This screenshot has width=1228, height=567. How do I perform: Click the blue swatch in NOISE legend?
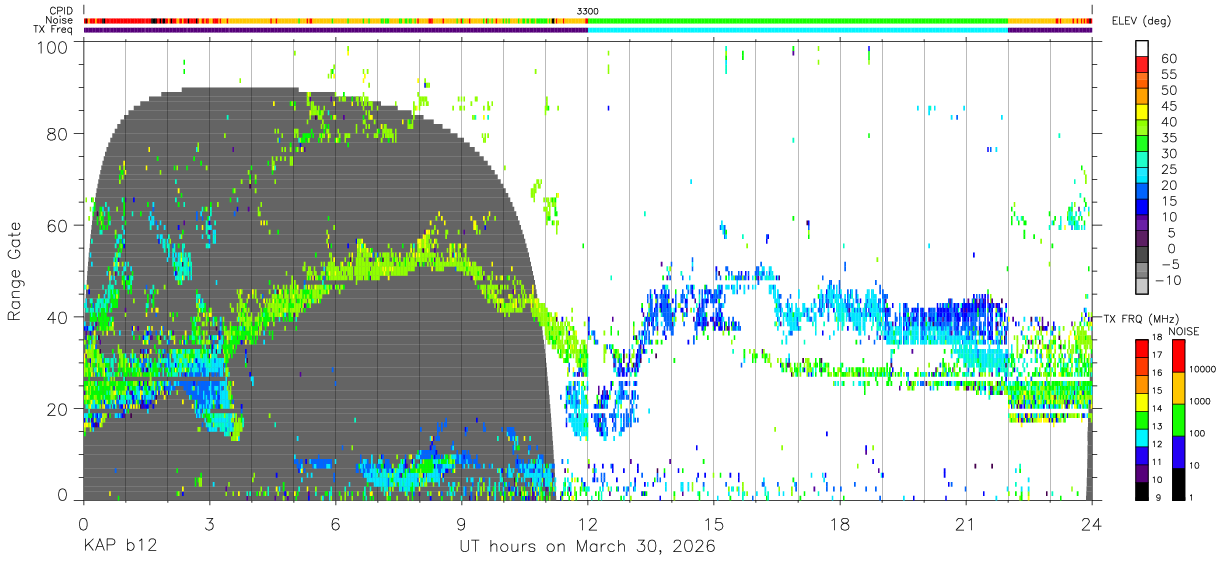[x=1178, y=451]
